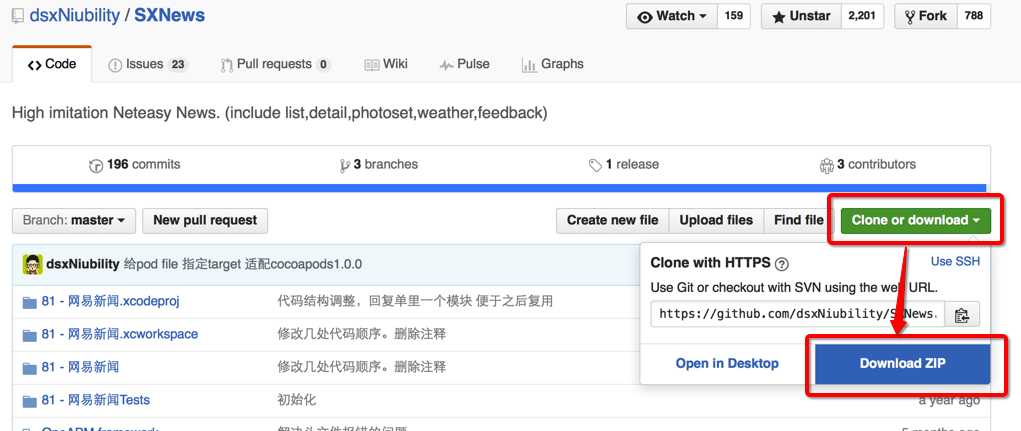This screenshot has width=1021, height=431.
Task: Switch to the Issues tab
Action: (x=147, y=64)
